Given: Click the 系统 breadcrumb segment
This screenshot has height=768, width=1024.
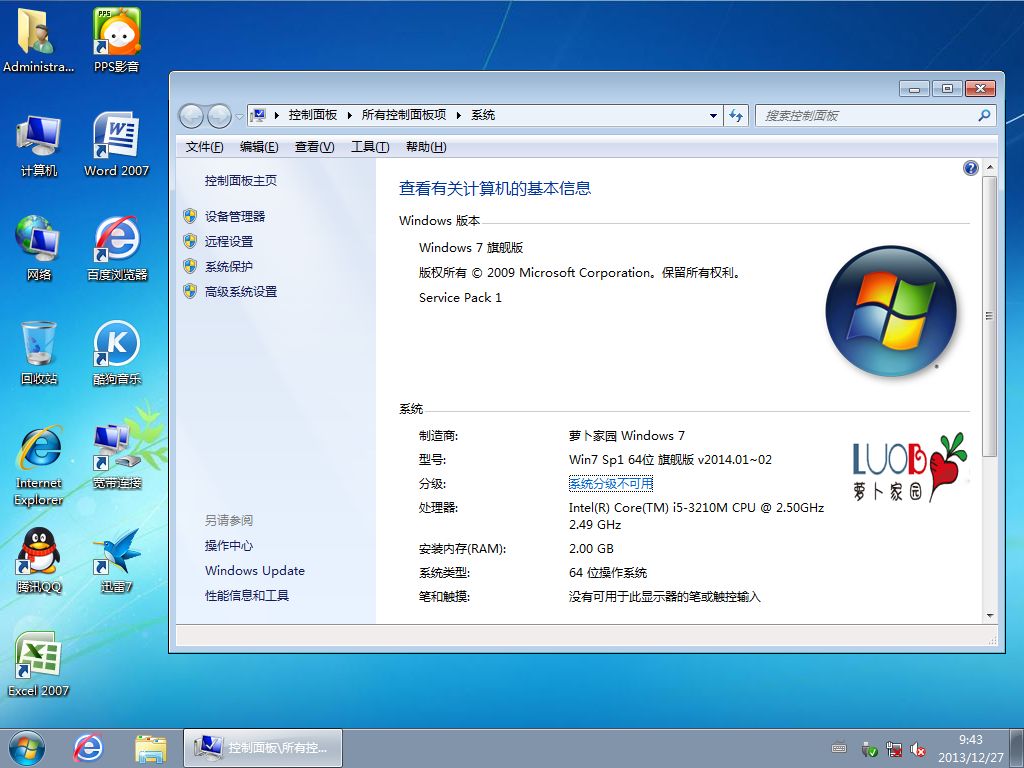Looking at the screenshot, I should pyautogui.click(x=483, y=116).
